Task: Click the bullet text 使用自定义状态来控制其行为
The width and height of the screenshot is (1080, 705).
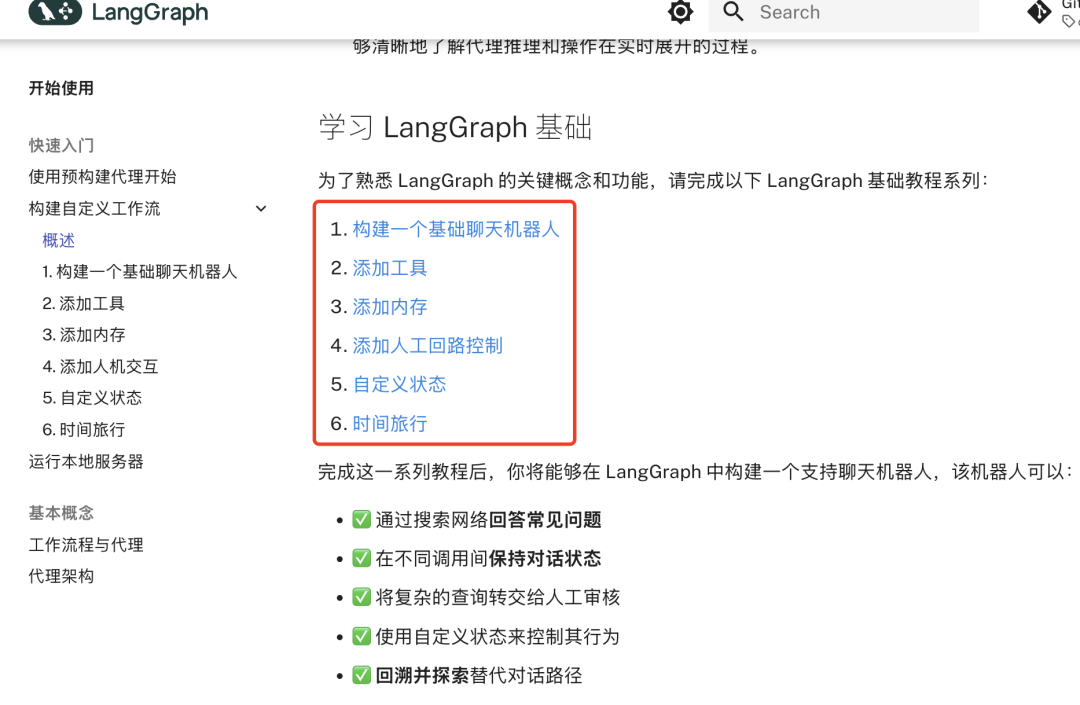Action: tap(497, 636)
